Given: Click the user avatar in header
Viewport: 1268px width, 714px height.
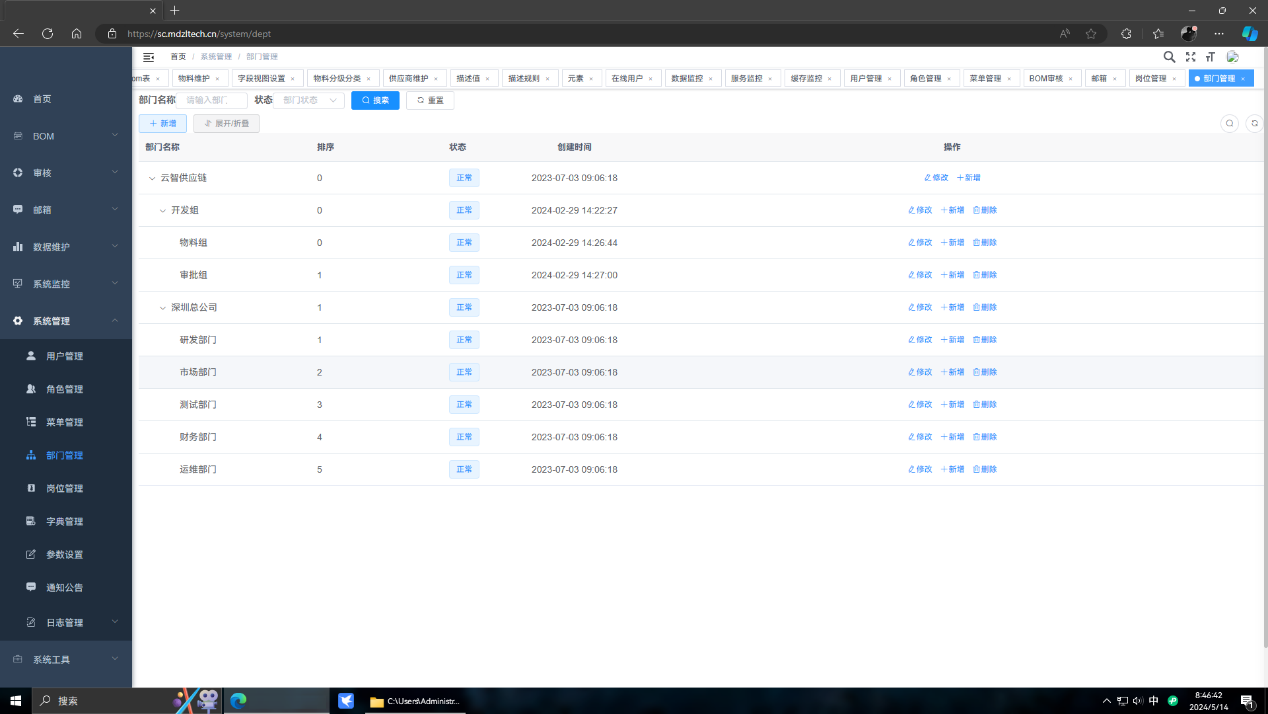Looking at the screenshot, I should tap(1233, 57).
